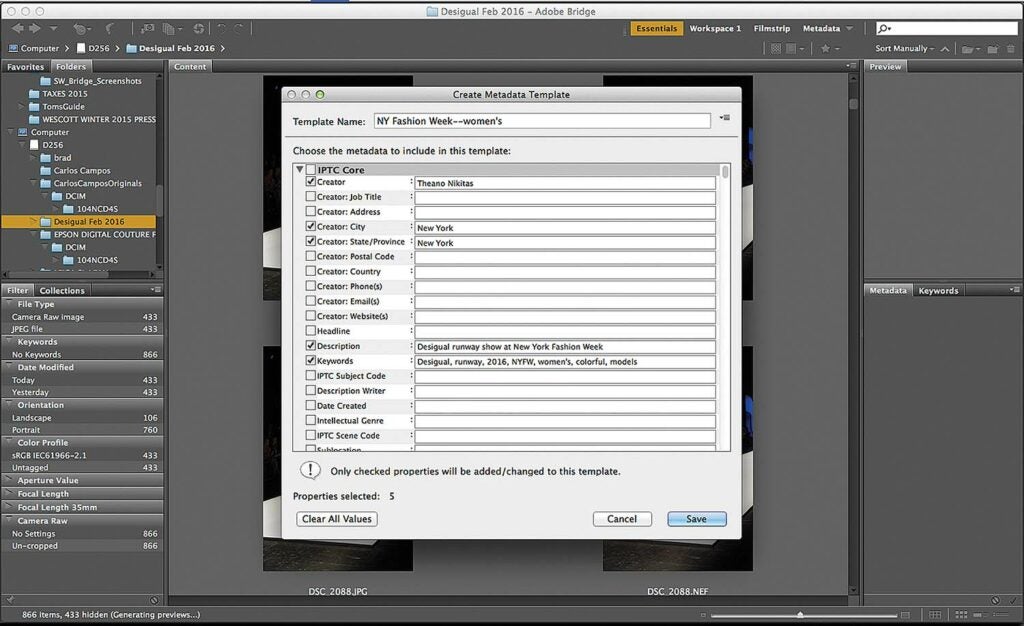Click the larger thumbnail size icon
This screenshot has width=1024, height=626.
point(905,615)
